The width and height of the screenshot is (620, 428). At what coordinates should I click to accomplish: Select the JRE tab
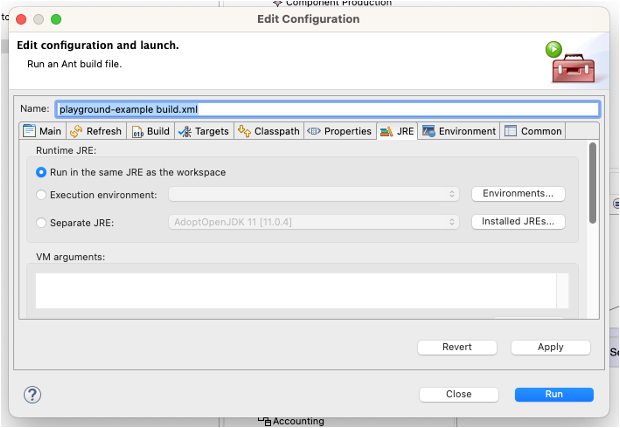397,131
